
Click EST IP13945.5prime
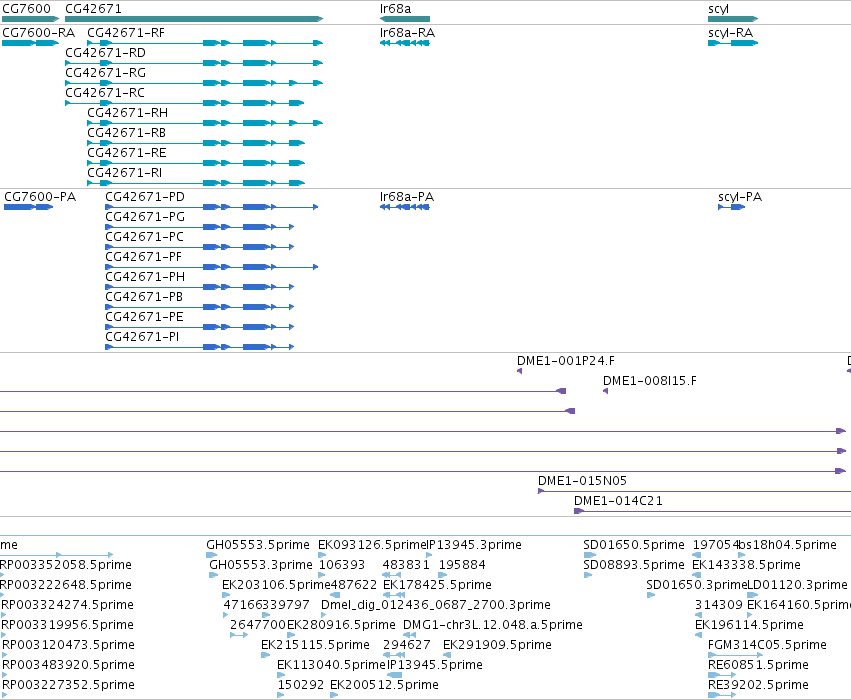coord(435,665)
